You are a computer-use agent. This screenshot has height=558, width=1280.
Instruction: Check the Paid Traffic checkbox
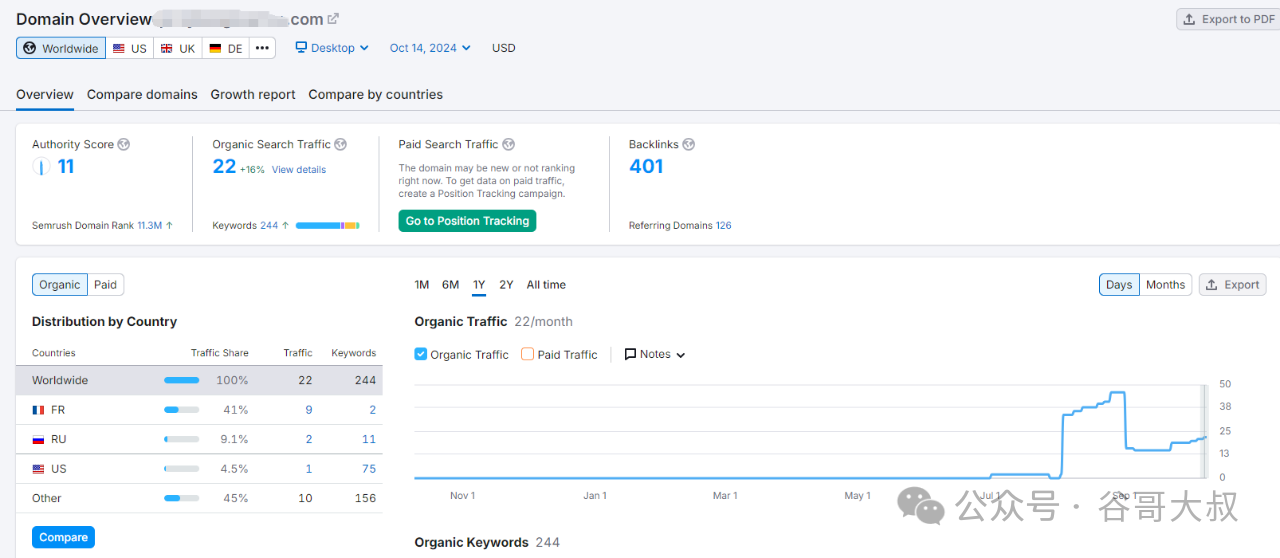point(528,354)
